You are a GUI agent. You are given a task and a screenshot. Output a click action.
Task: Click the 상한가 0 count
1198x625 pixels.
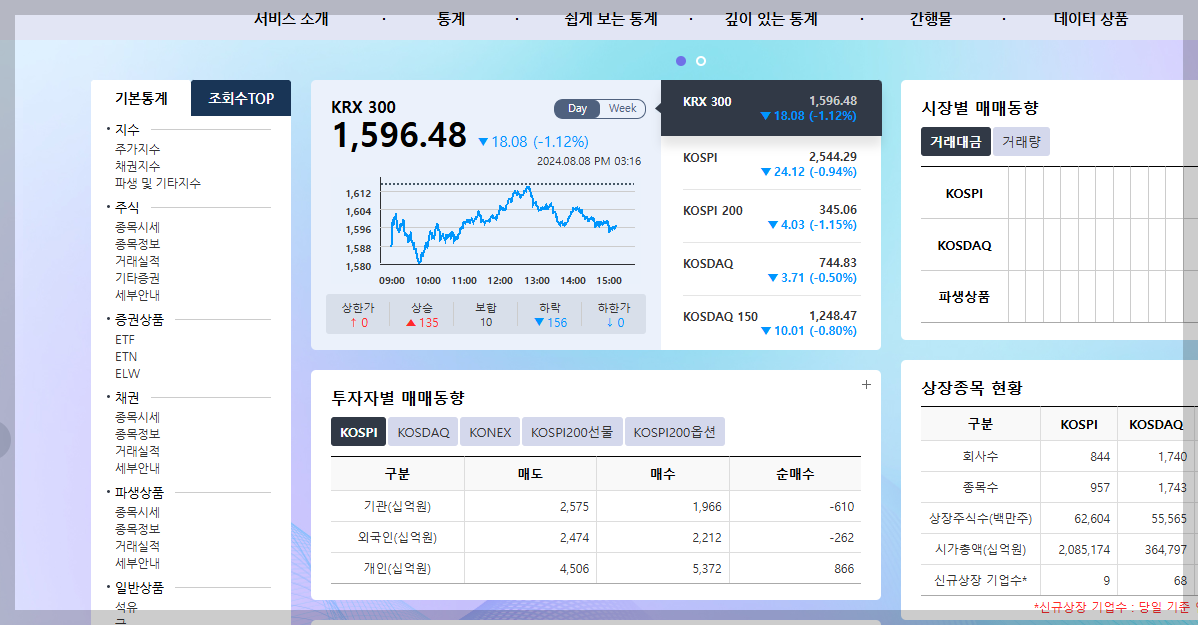coord(358,322)
